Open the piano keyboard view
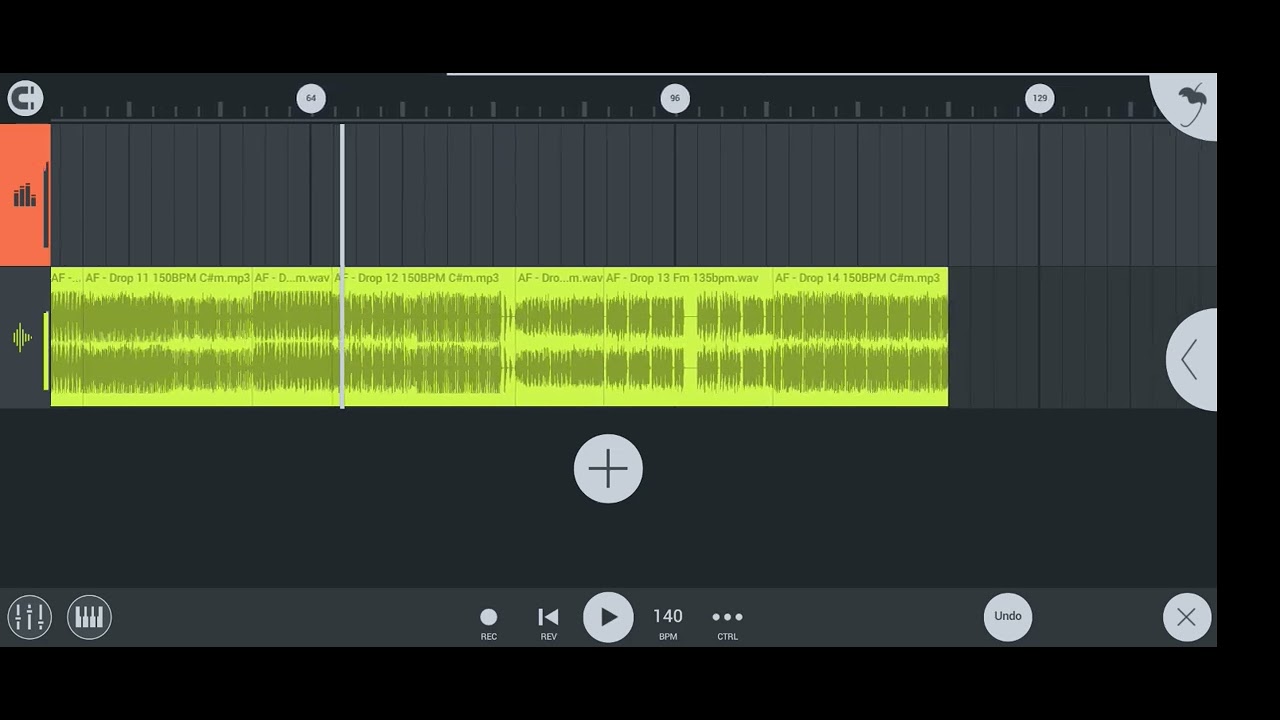The image size is (1280, 720). (89, 617)
